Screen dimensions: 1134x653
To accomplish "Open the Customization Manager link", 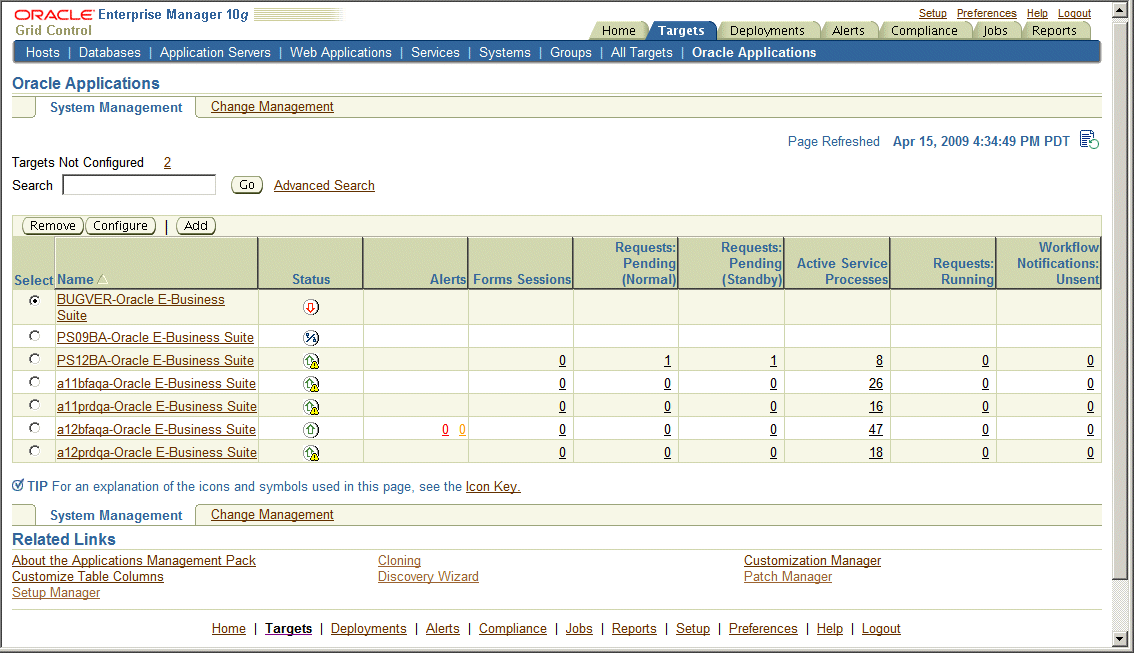I will 812,560.
